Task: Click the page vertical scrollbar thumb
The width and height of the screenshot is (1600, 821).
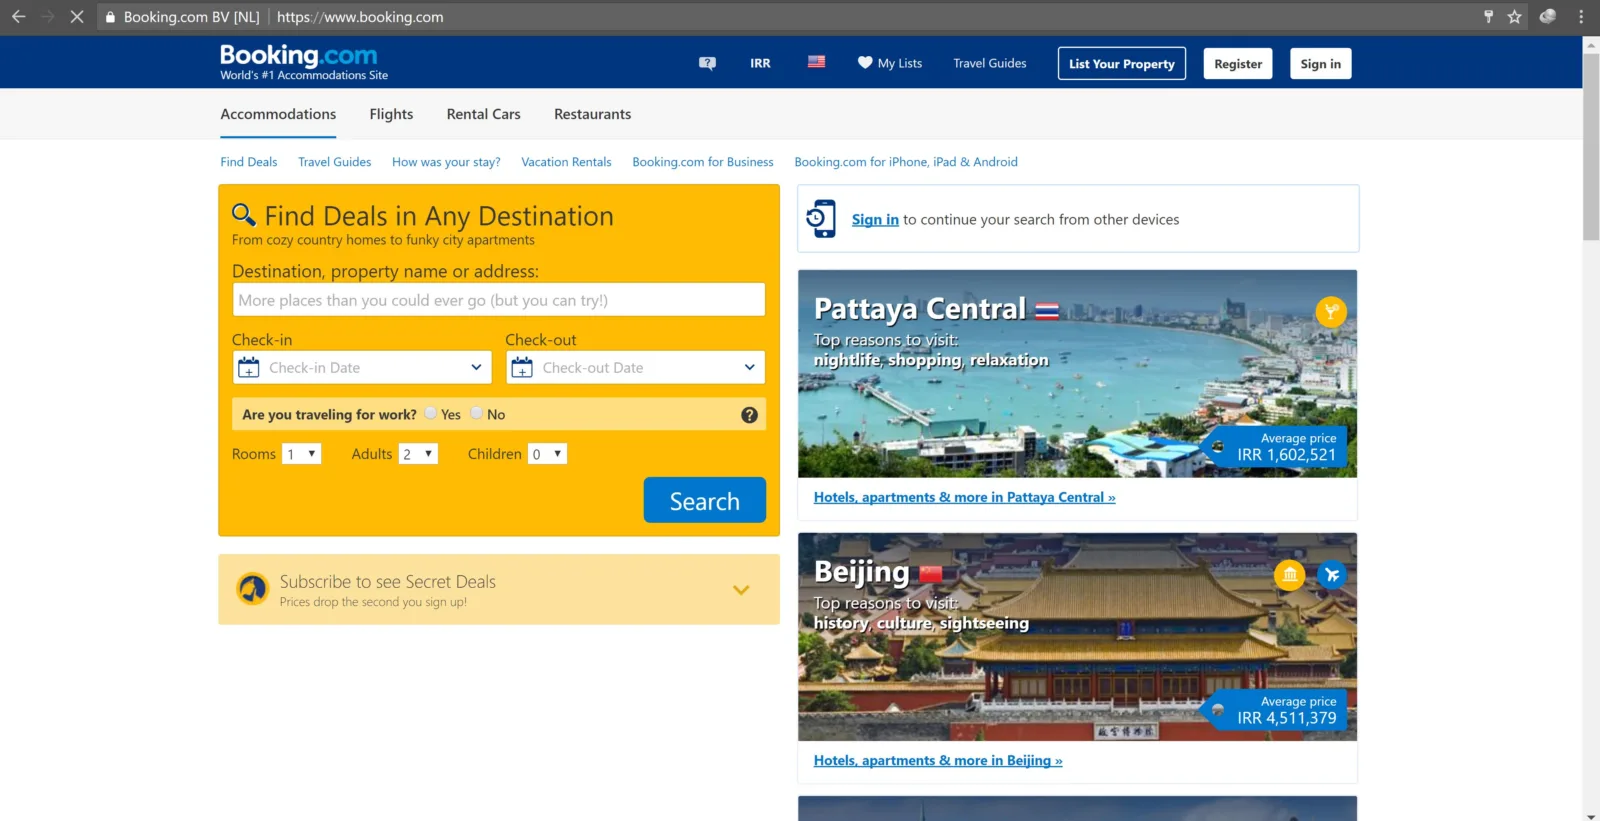Action: 1591,147
